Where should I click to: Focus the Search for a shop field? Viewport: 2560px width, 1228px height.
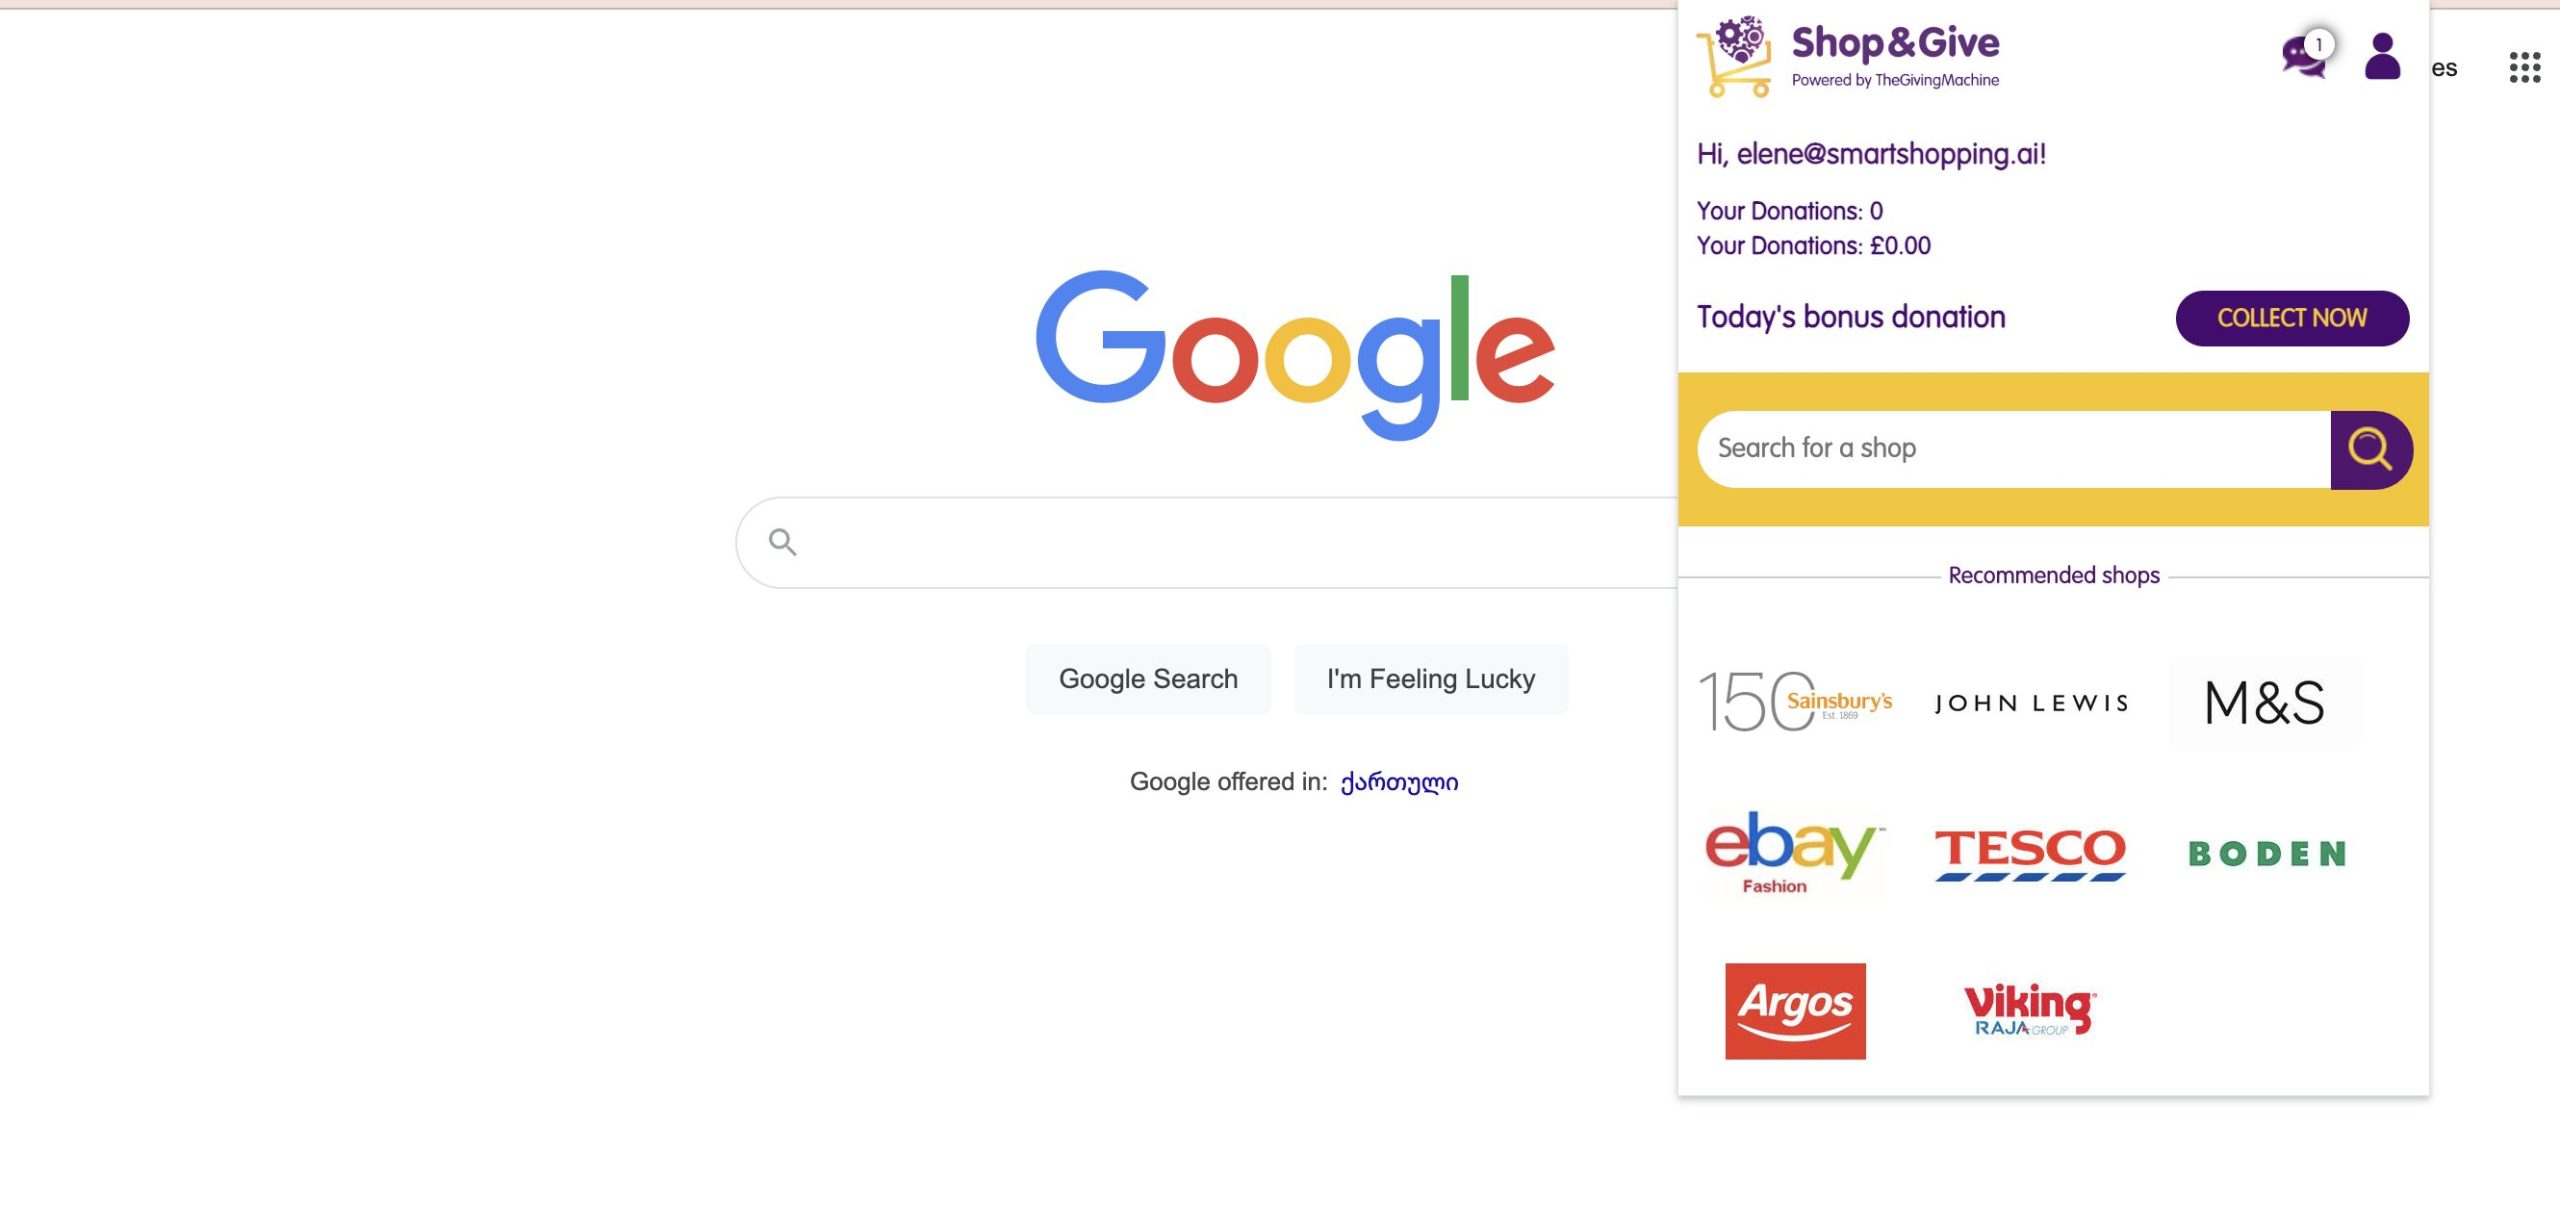click(x=2012, y=449)
